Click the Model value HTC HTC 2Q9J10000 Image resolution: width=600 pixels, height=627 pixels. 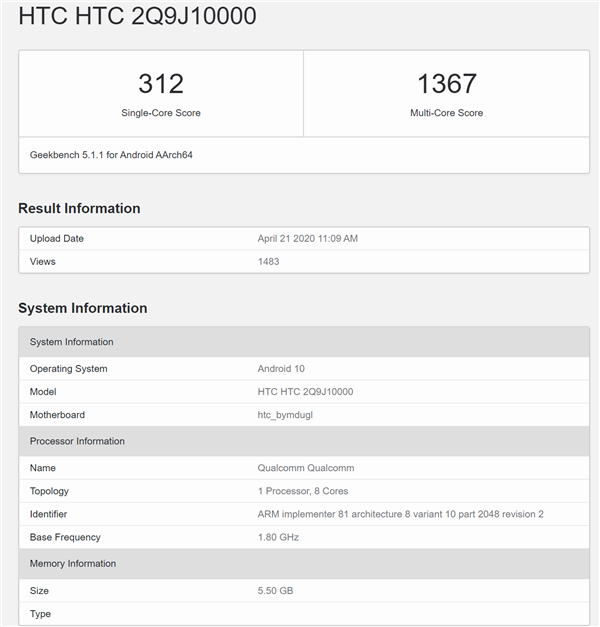(305, 392)
